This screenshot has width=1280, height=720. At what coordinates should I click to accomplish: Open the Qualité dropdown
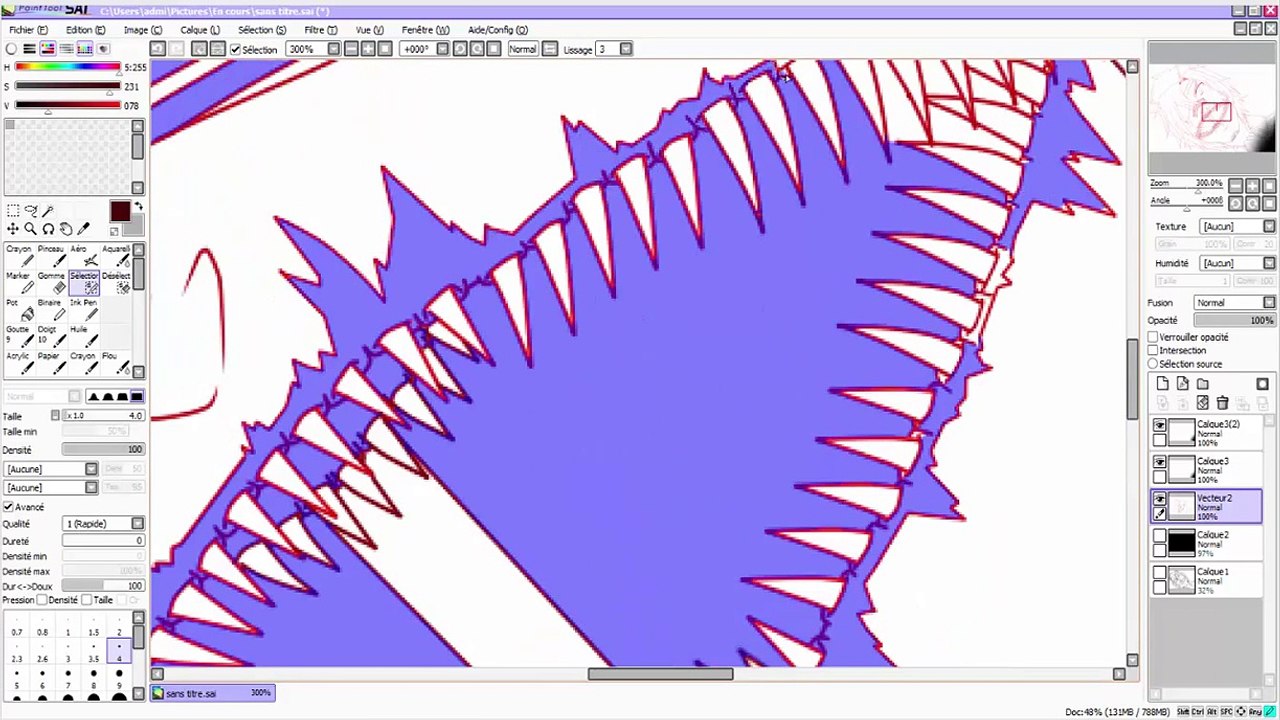137,524
